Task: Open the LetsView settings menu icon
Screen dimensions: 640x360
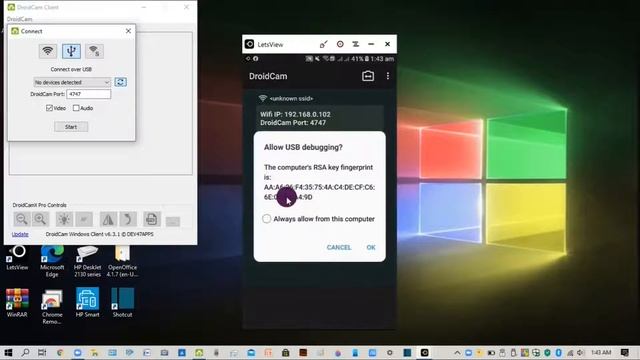Action: click(356, 44)
